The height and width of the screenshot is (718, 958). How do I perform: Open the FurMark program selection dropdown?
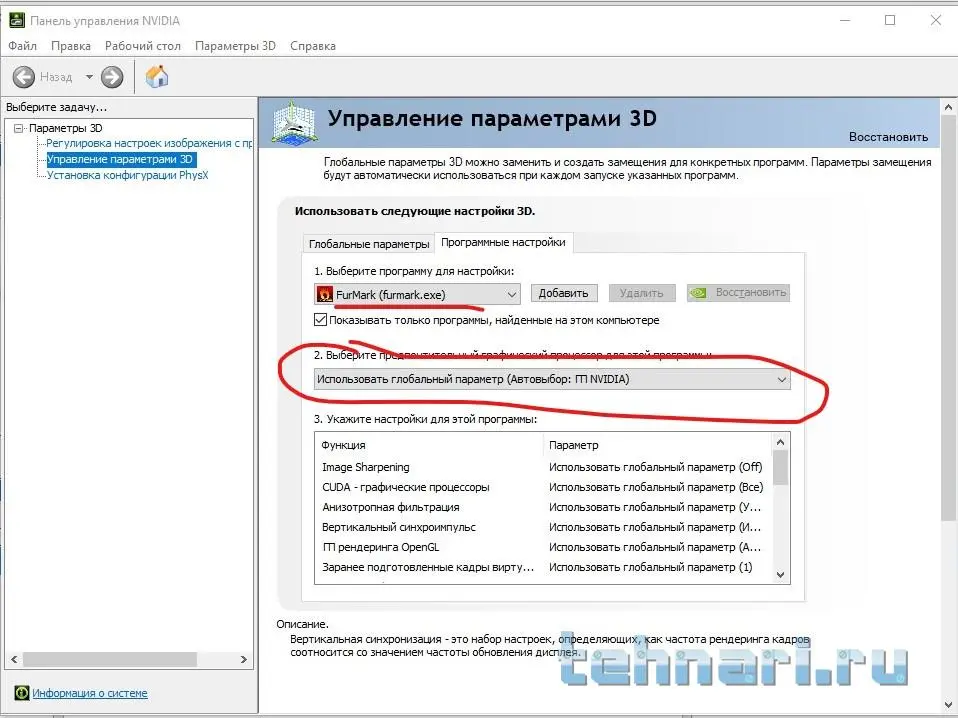pos(417,295)
